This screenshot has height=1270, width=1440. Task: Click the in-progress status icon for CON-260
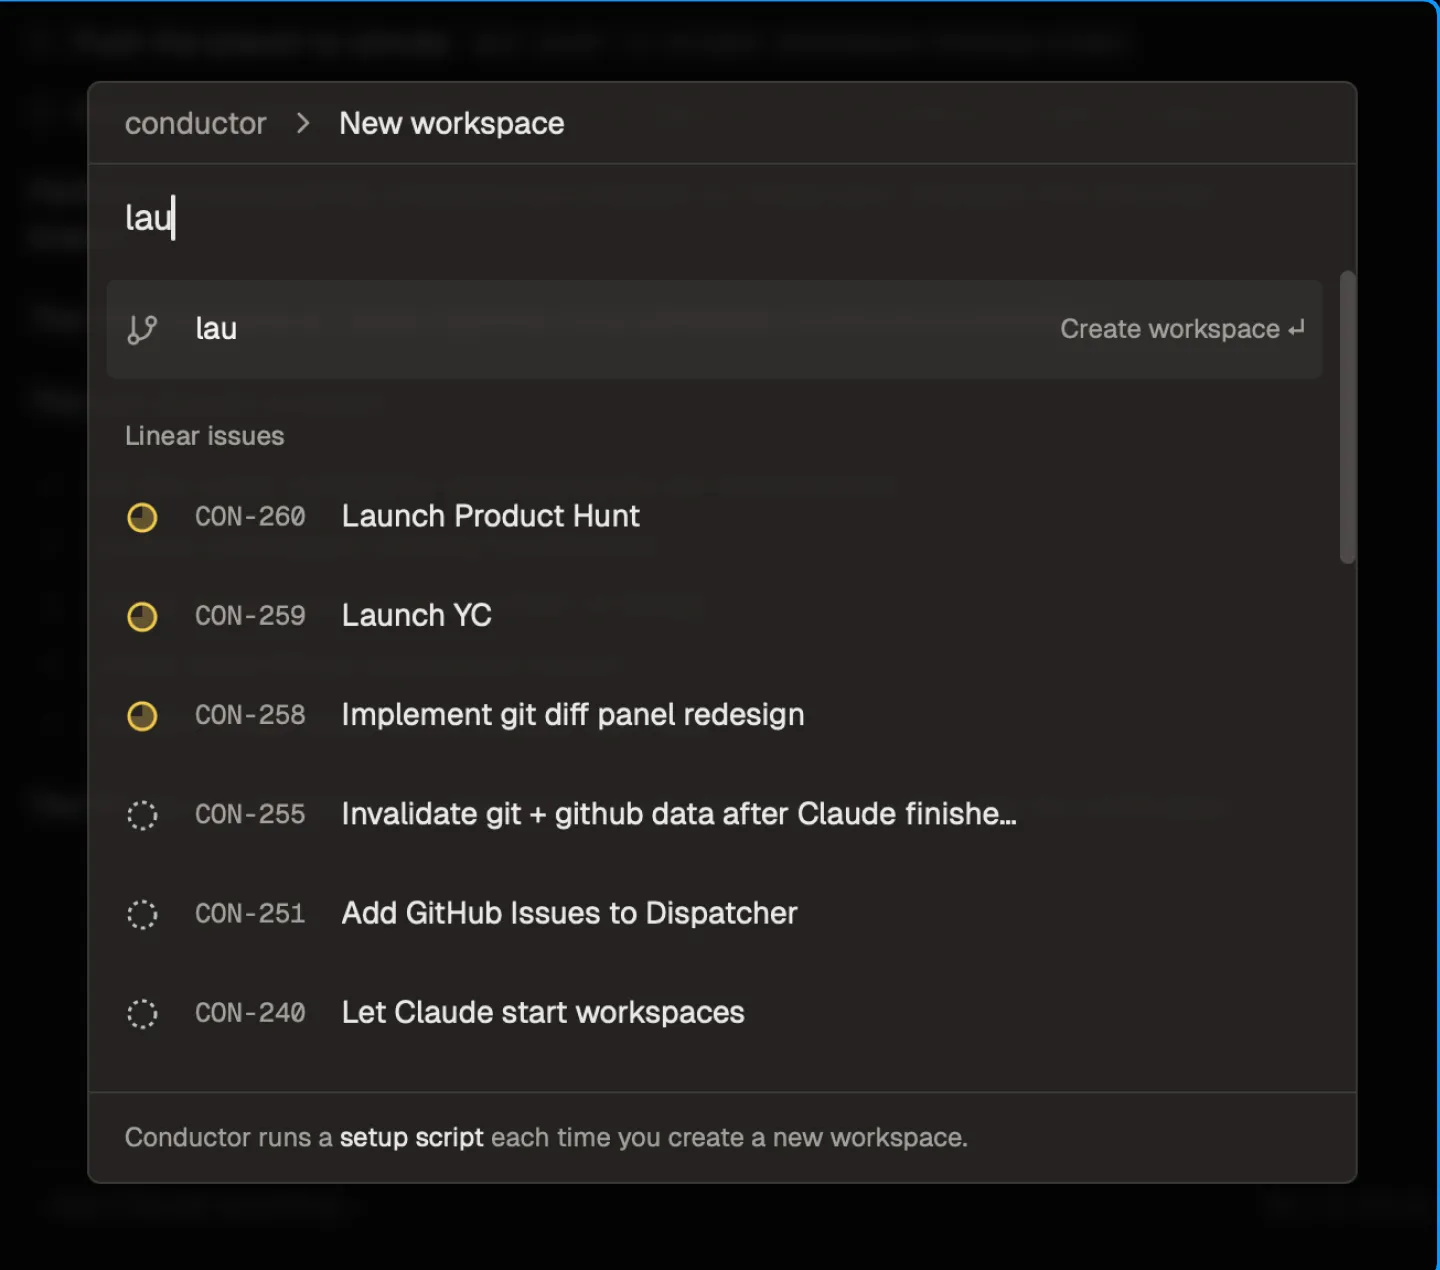click(x=142, y=517)
